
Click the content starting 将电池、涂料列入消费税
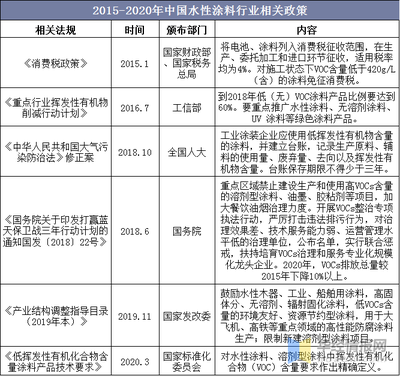tap(307, 63)
